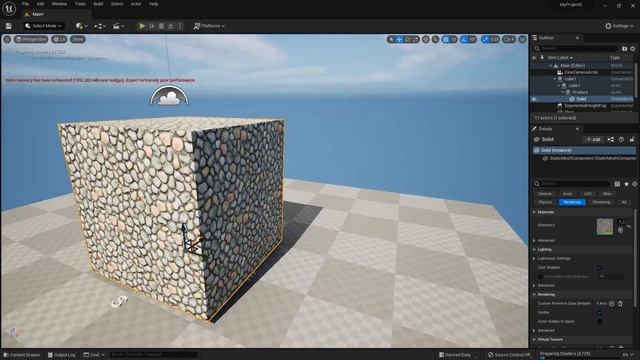Image resolution: width=640 pixels, height=360 pixels.
Task: Activate the viewport Select tool arrow
Action: click(x=391, y=39)
